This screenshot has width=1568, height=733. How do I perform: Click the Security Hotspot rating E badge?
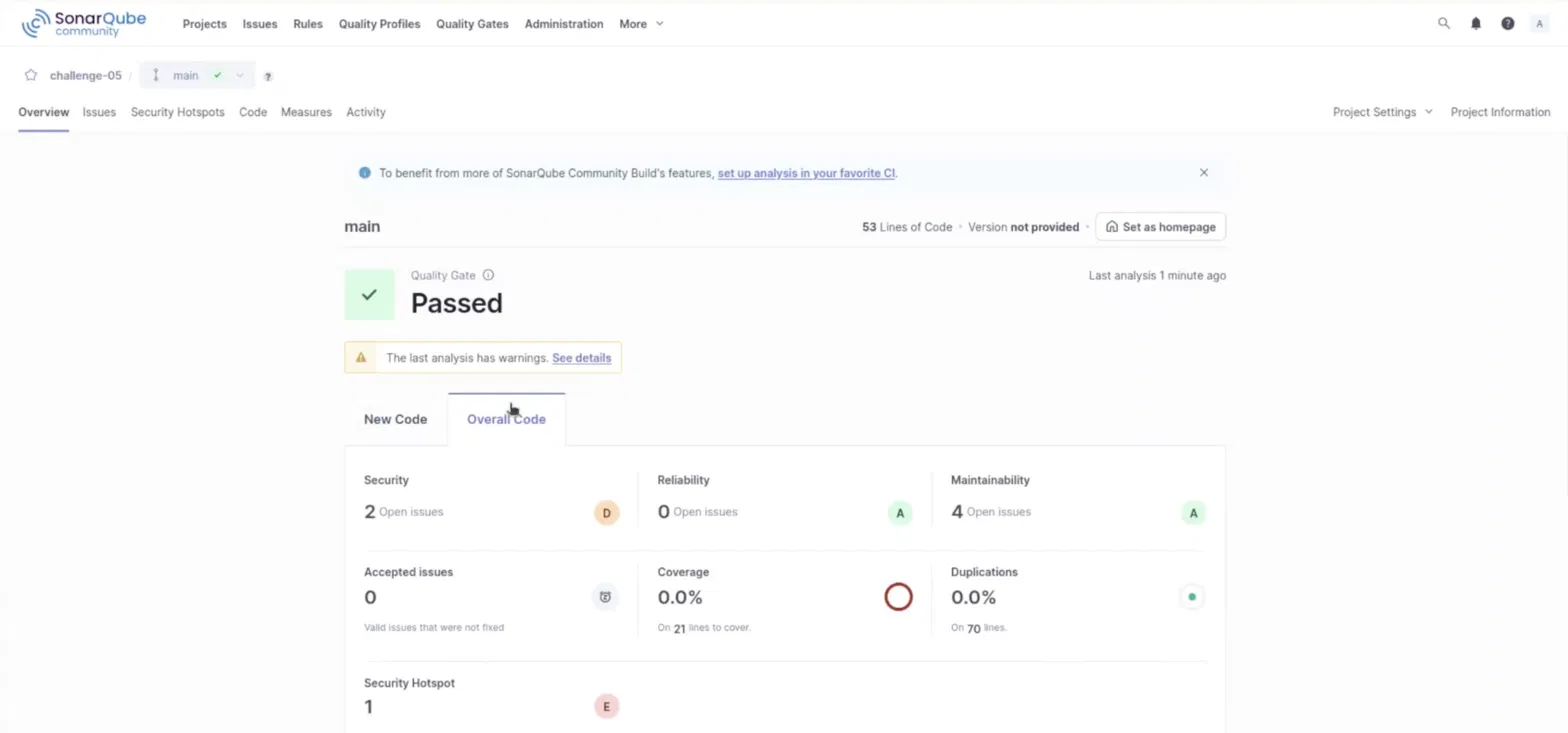pyautogui.click(x=606, y=706)
